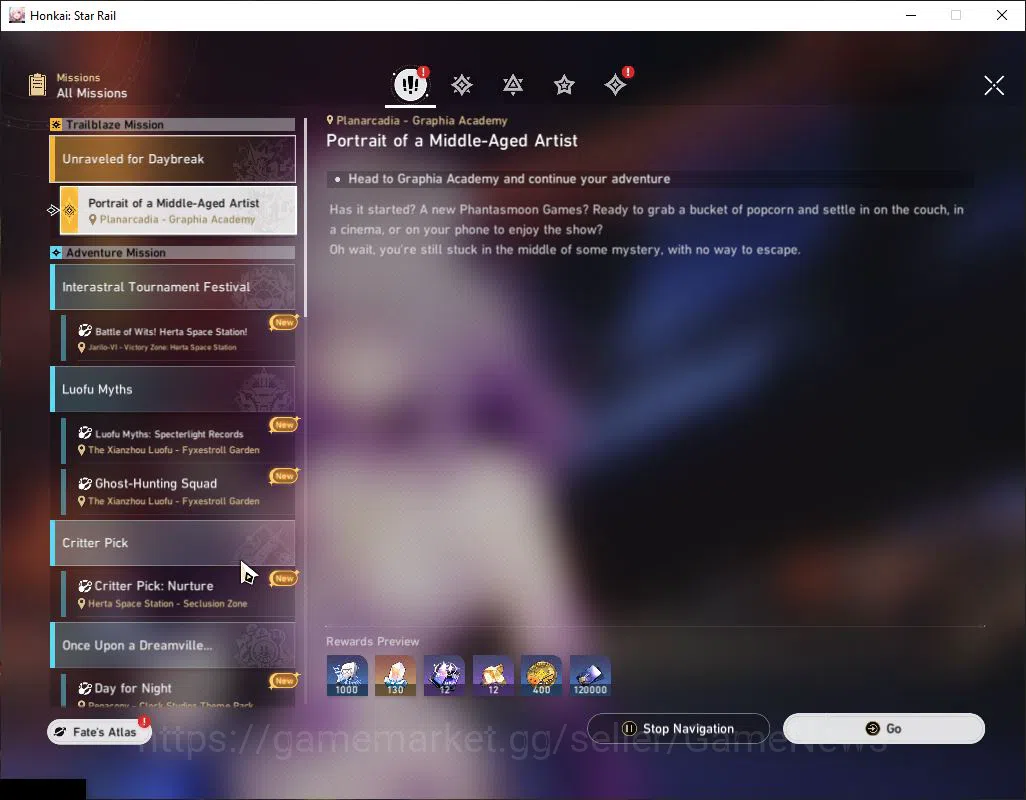View the first 12-count reward icon

(x=444, y=675)
